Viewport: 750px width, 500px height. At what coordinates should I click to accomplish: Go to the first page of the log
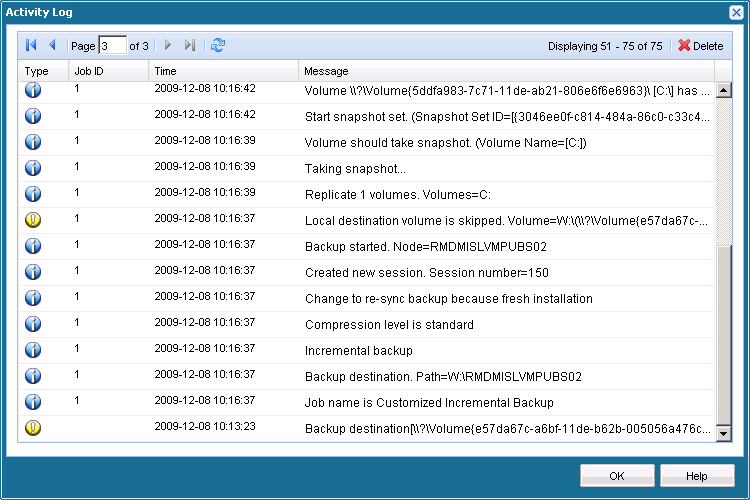tap(31, 45)
